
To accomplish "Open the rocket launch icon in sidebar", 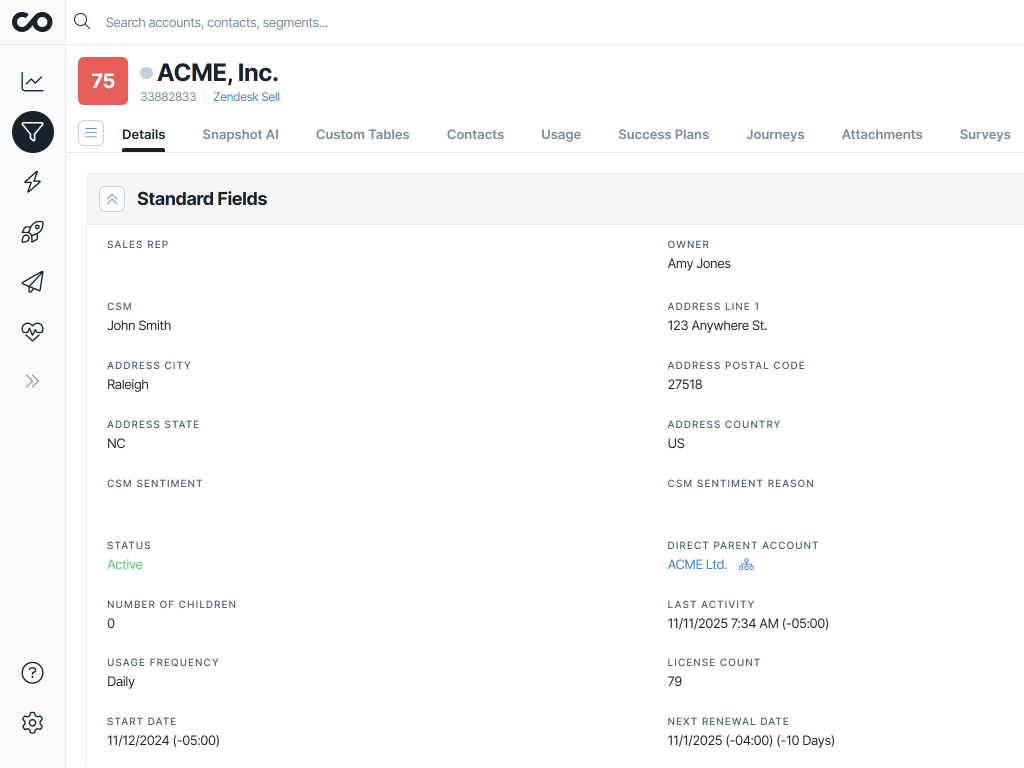I will pyautogui.click(x=32, y=231).
